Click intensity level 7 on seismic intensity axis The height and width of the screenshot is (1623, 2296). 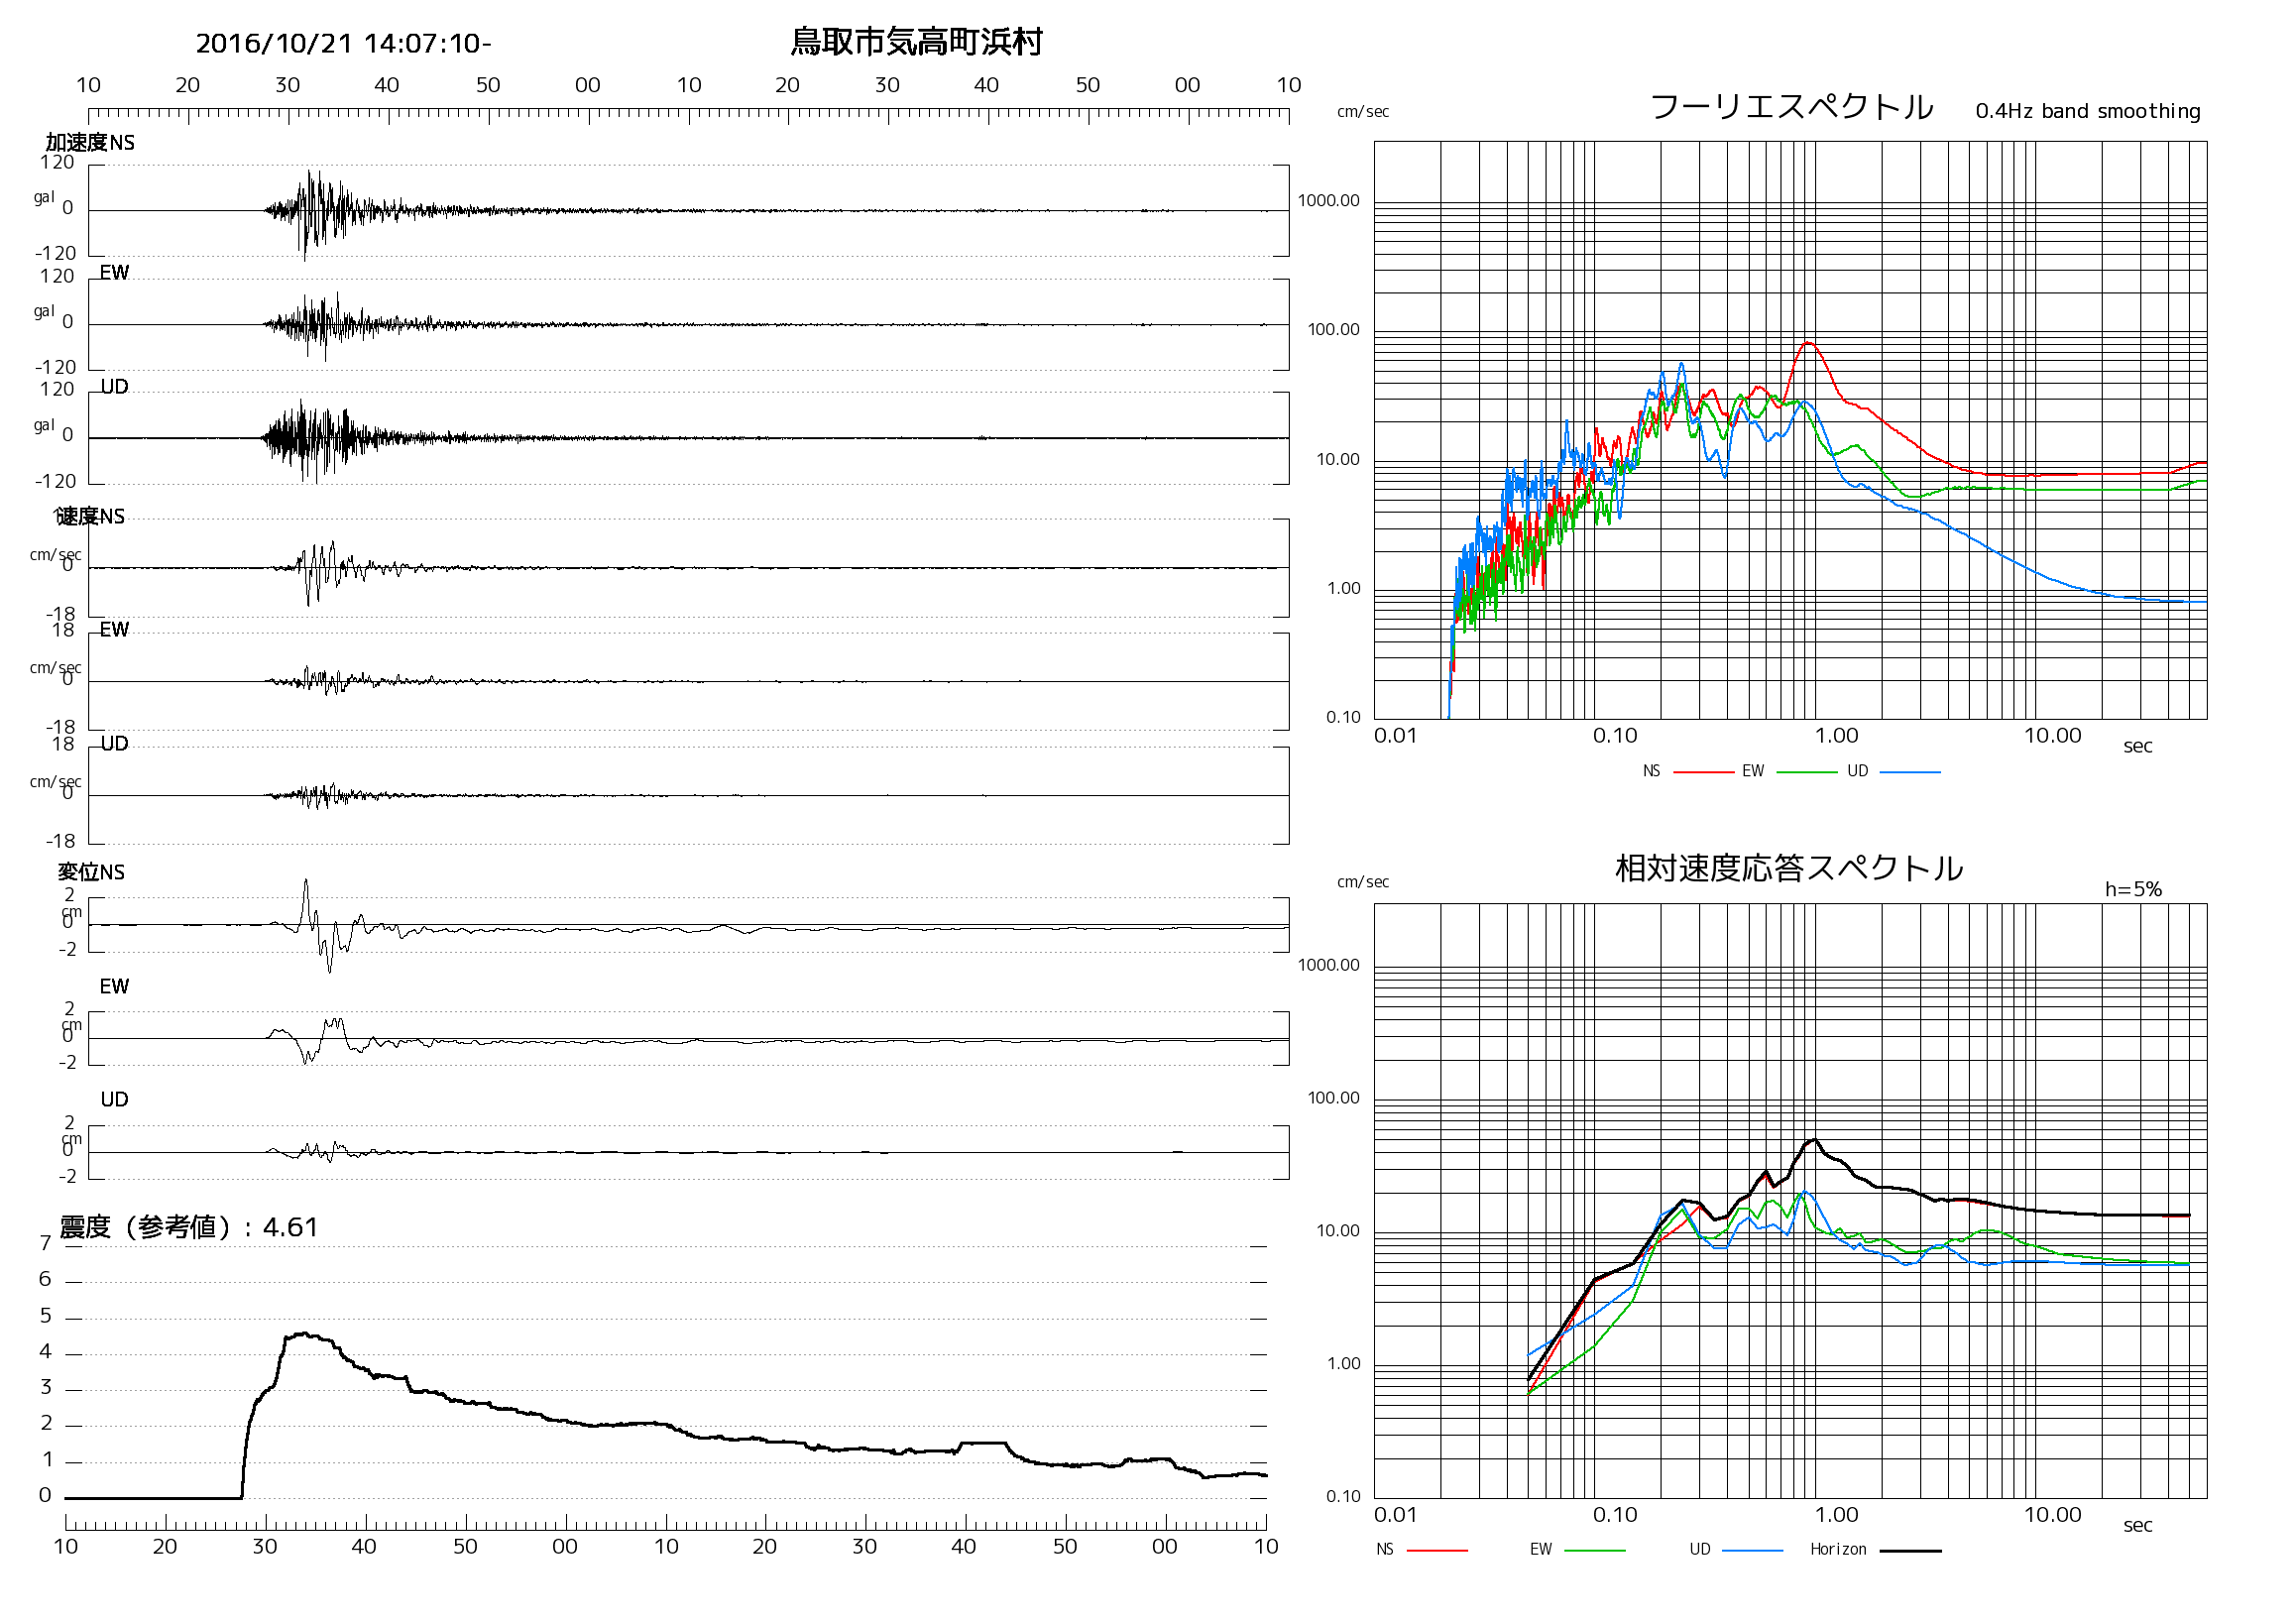coord(45,1244)
